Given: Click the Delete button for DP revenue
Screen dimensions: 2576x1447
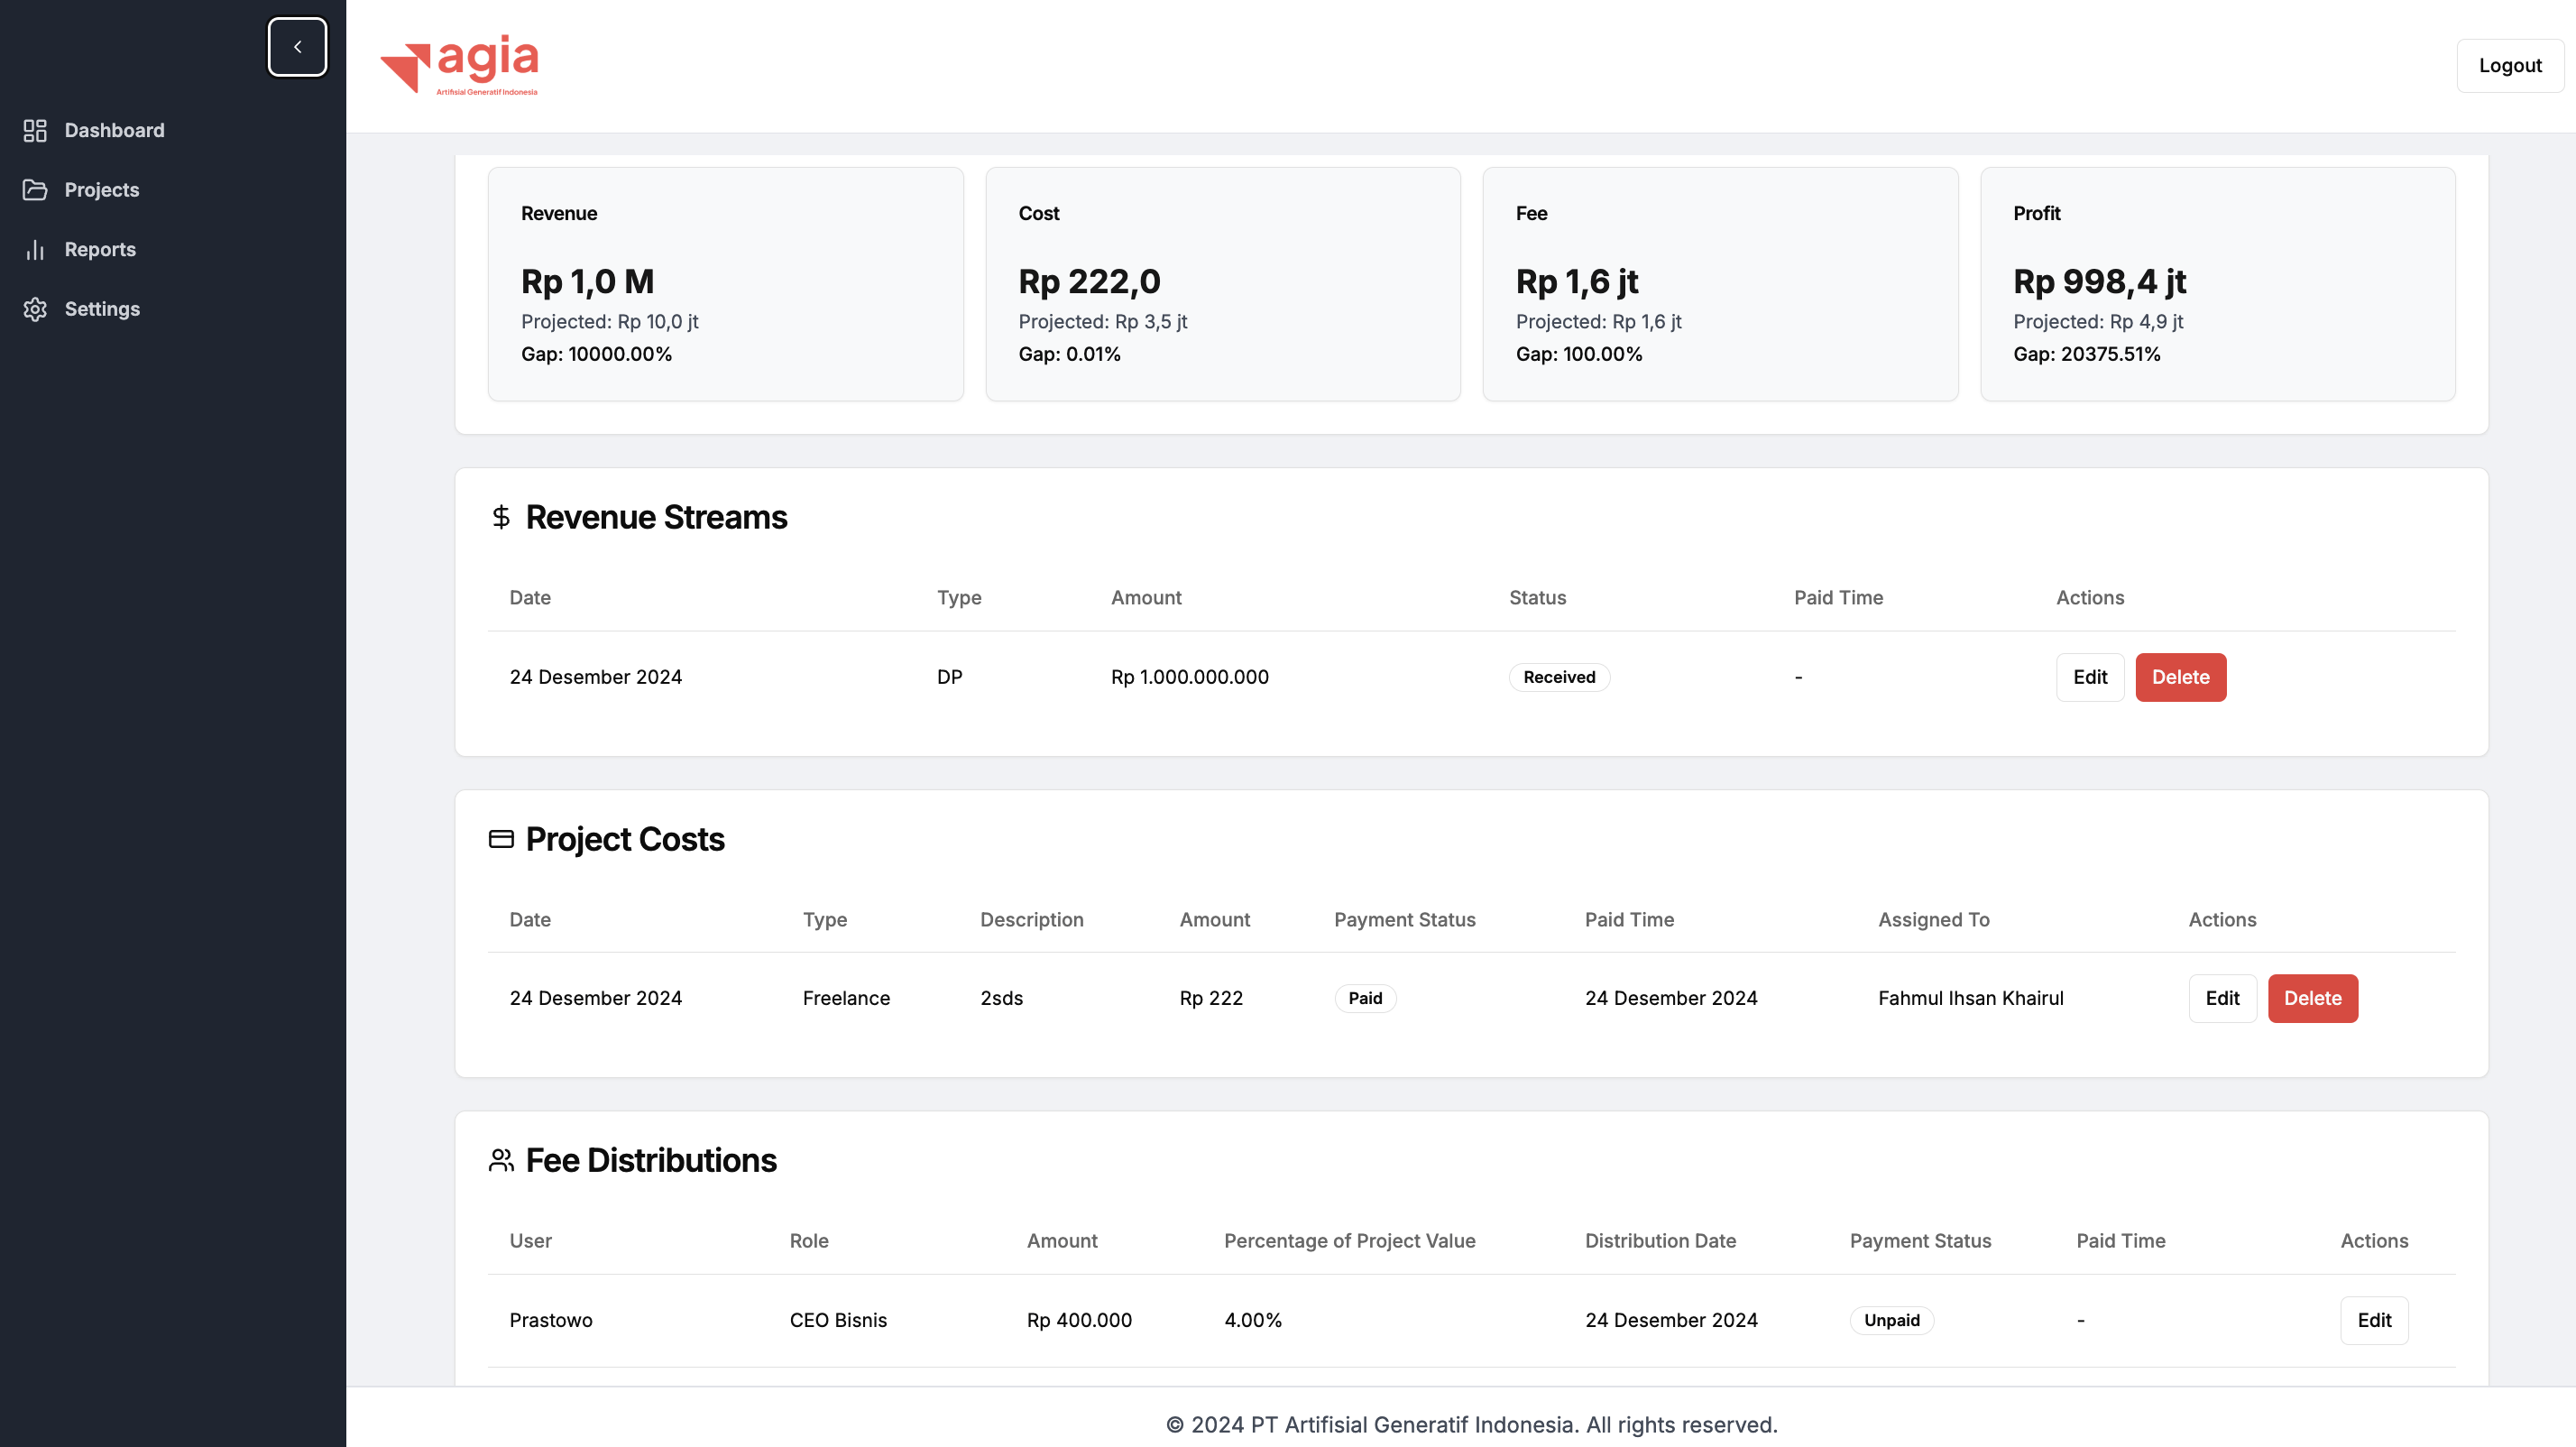Looking at the screenshot, I should [2180, 677].
